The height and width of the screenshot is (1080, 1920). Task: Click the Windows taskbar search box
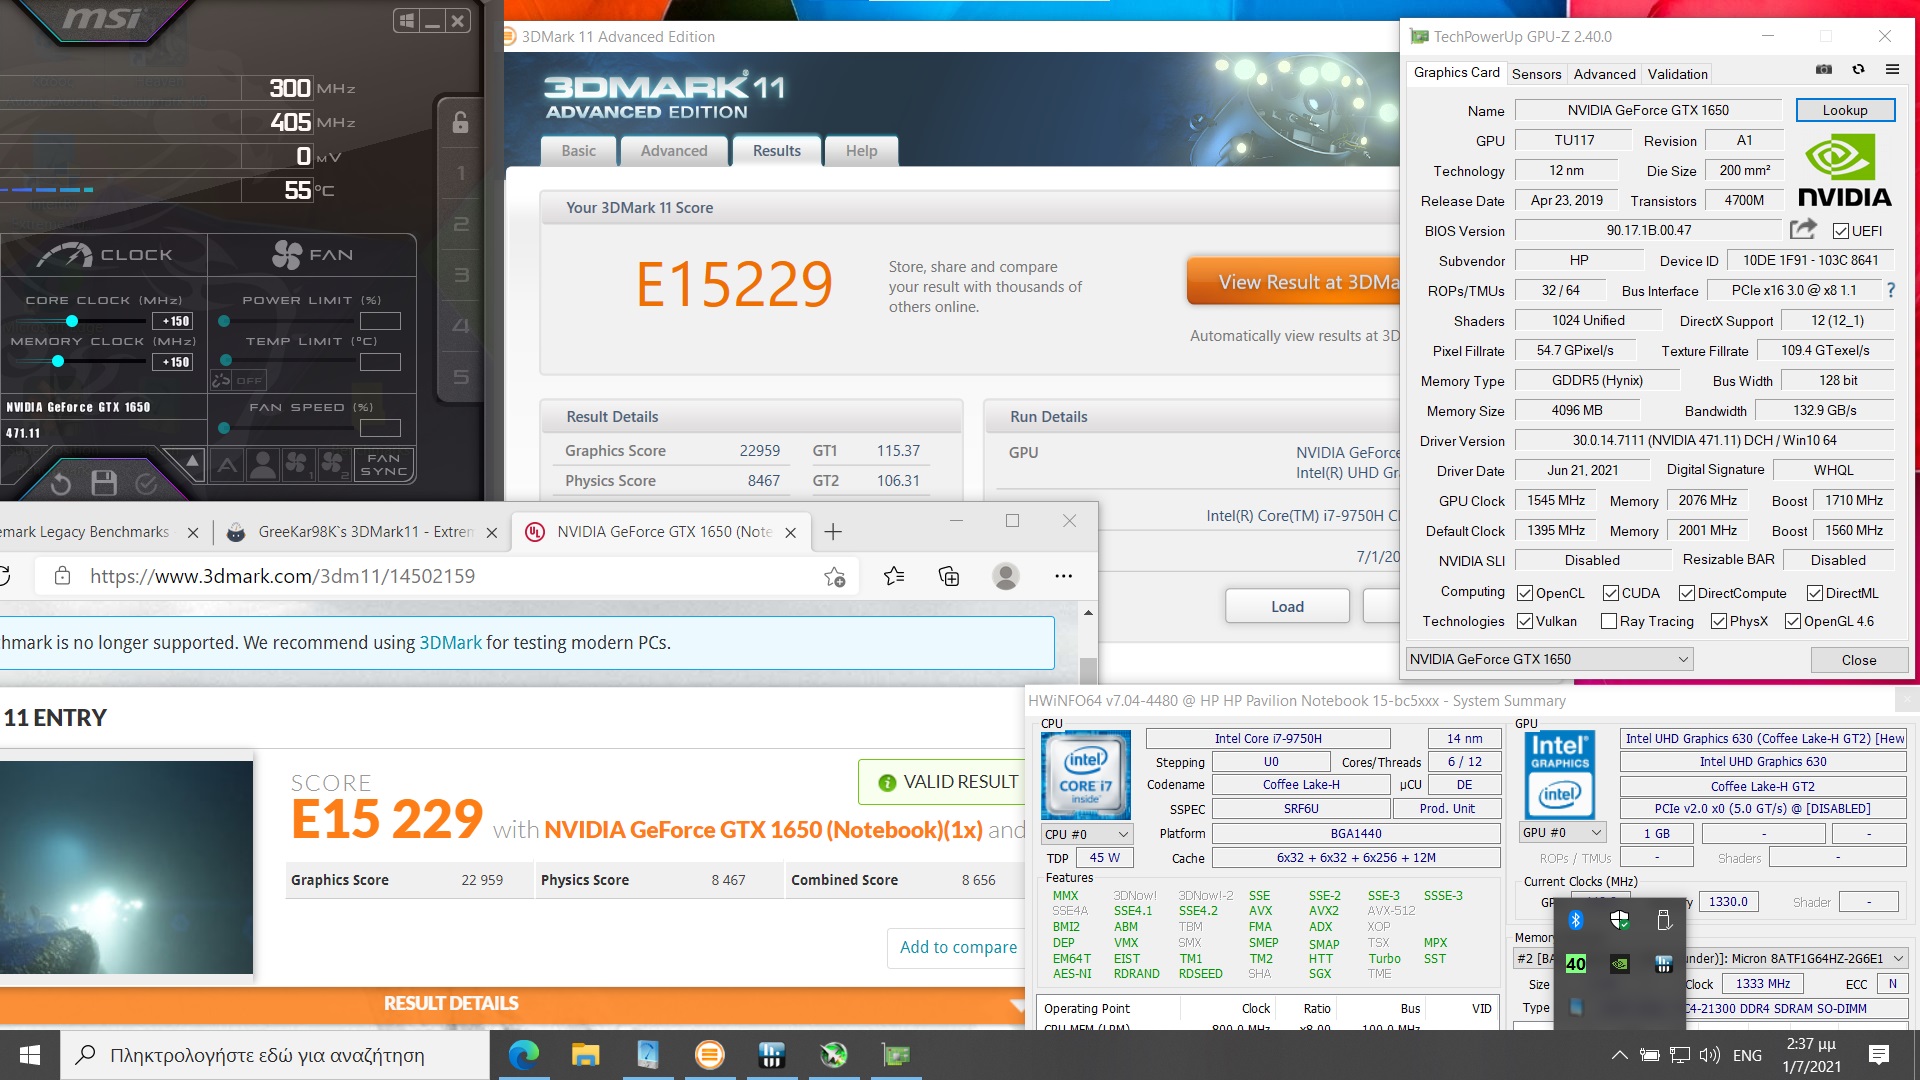[x=275, y=1055]
